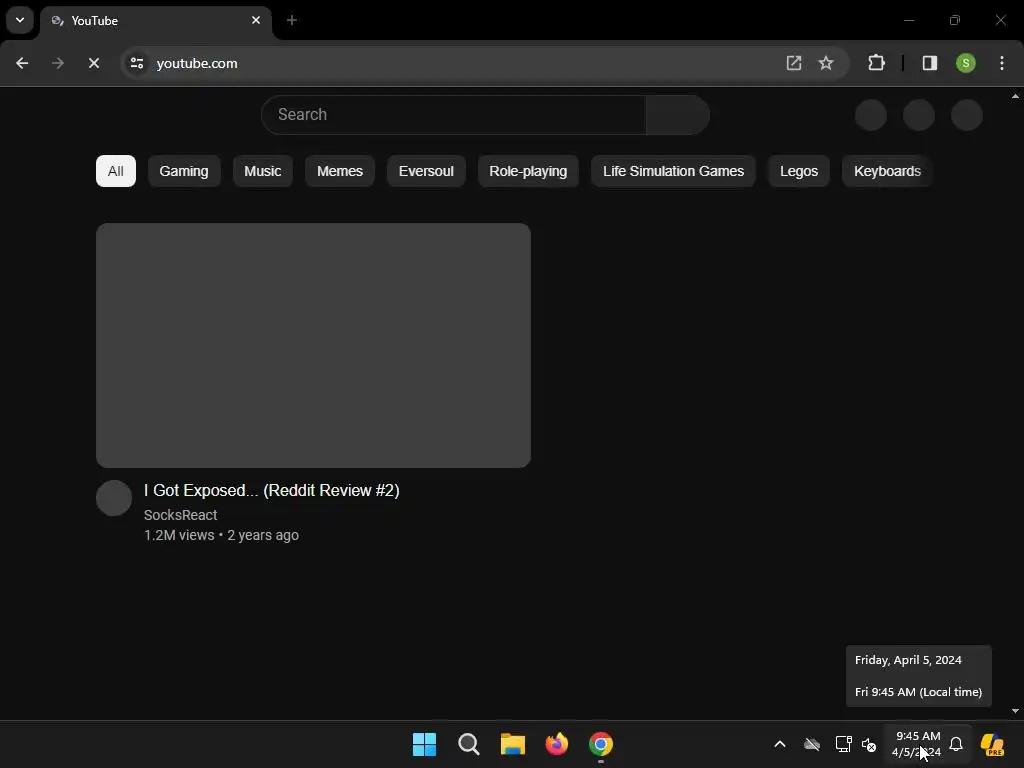Screen dimensions: 1024x768
Task: Open I Got Exposed... (Reddit Review #2) title
Action: (x=272, y=490)
